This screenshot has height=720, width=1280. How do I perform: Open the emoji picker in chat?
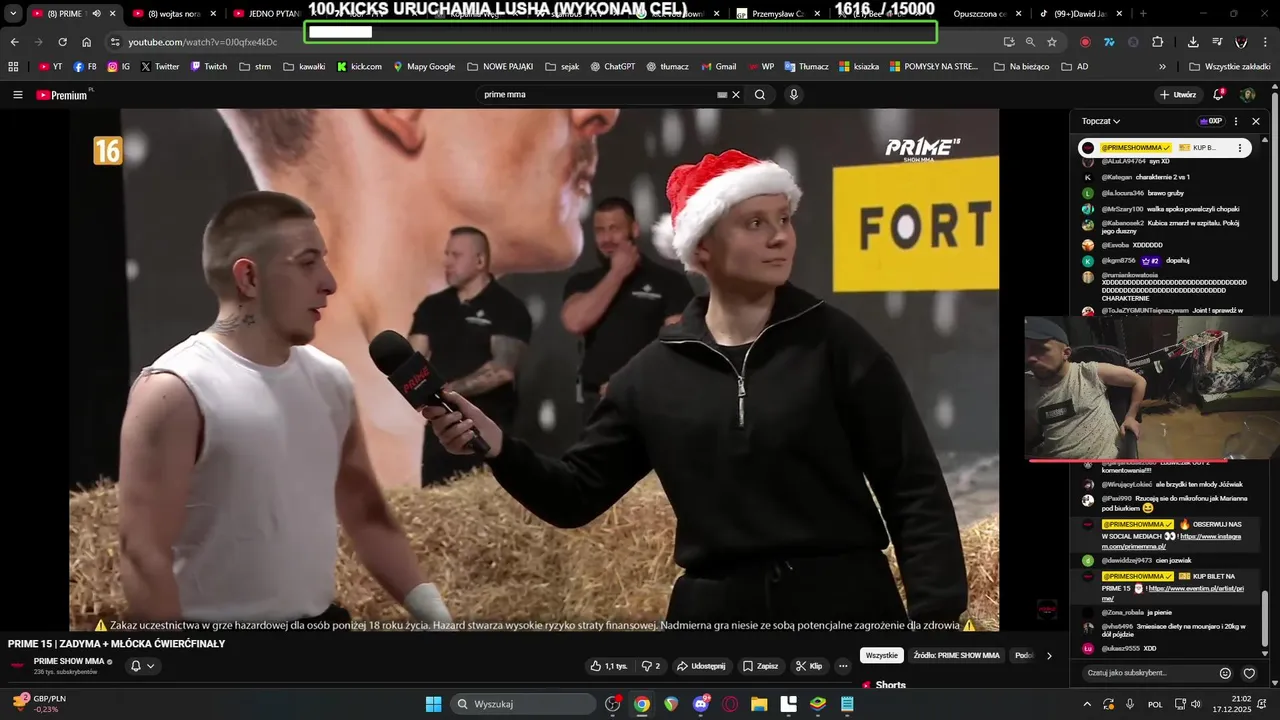[x=1225, y=673]
